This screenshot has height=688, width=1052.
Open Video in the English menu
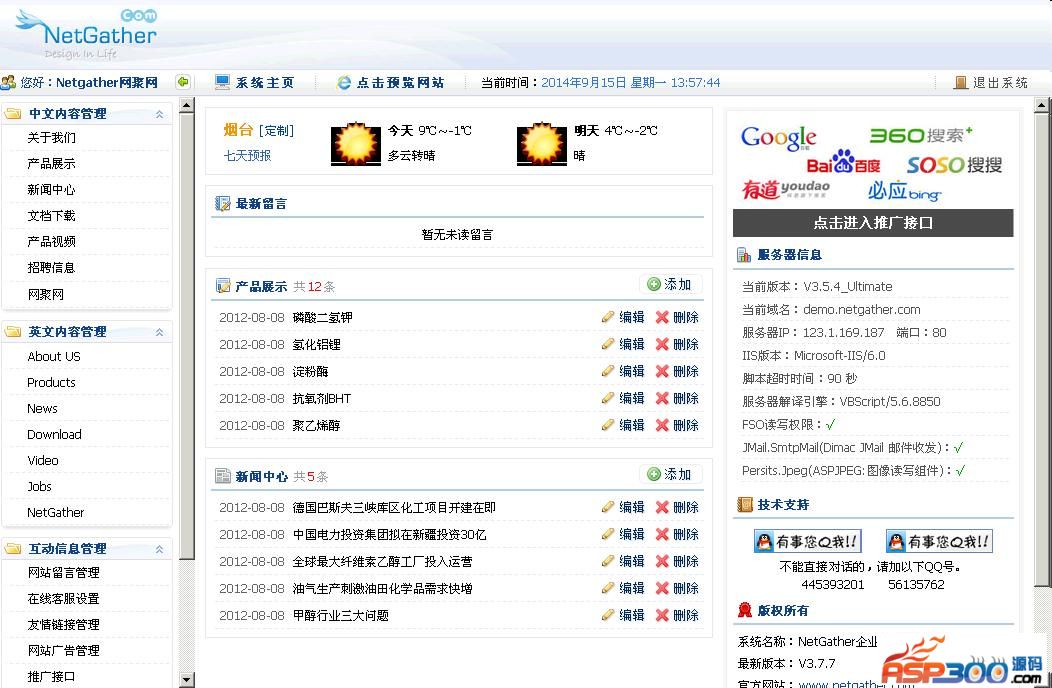(x=43, y=460)
